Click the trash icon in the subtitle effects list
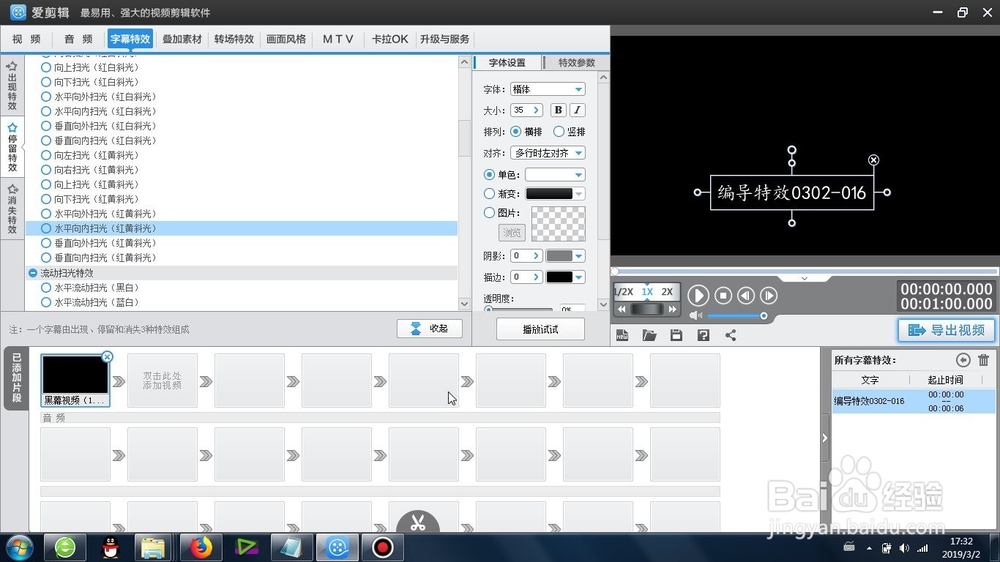This screenshot has width=1000, height=562. pos(983,360)
